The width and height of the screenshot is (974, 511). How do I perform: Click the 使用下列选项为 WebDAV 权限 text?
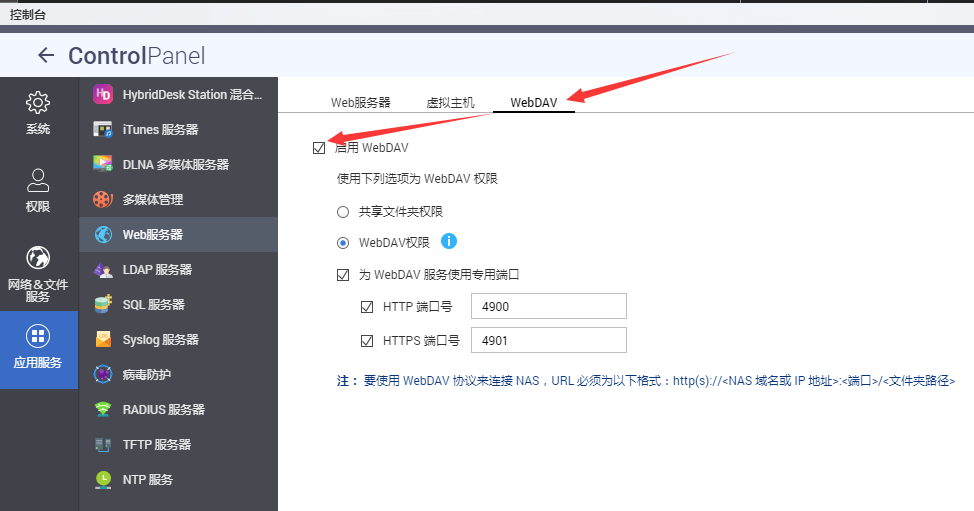point(417,179)
